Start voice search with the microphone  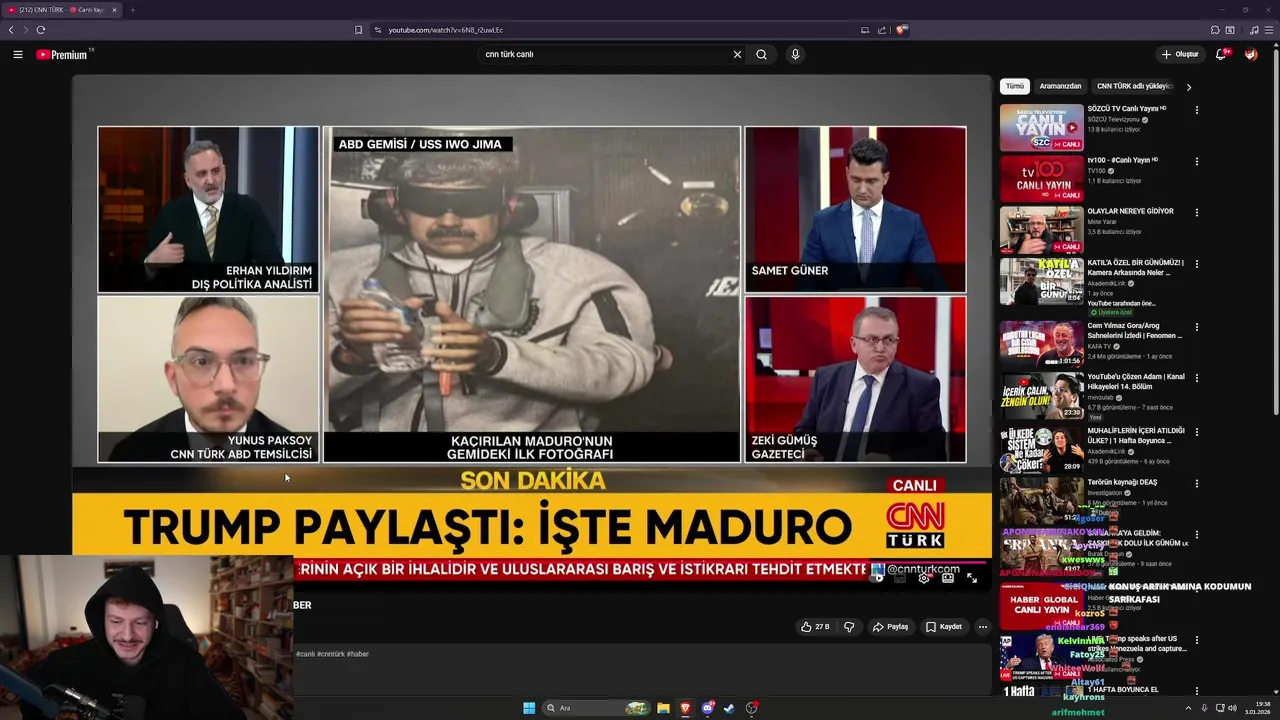795,55
